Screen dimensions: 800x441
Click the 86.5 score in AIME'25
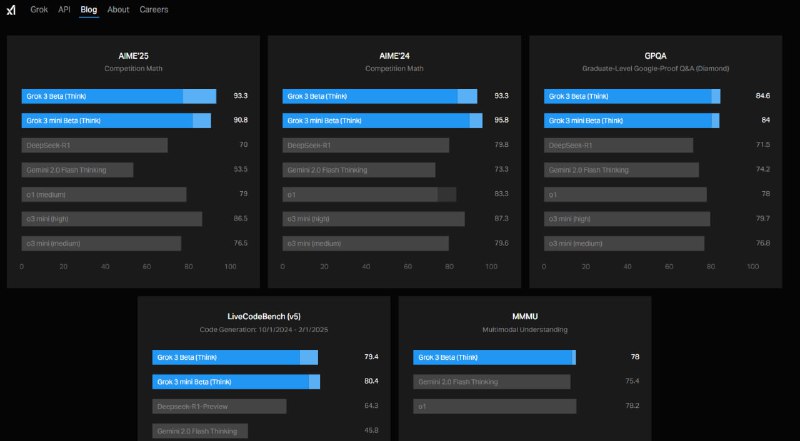click(241, 218)
